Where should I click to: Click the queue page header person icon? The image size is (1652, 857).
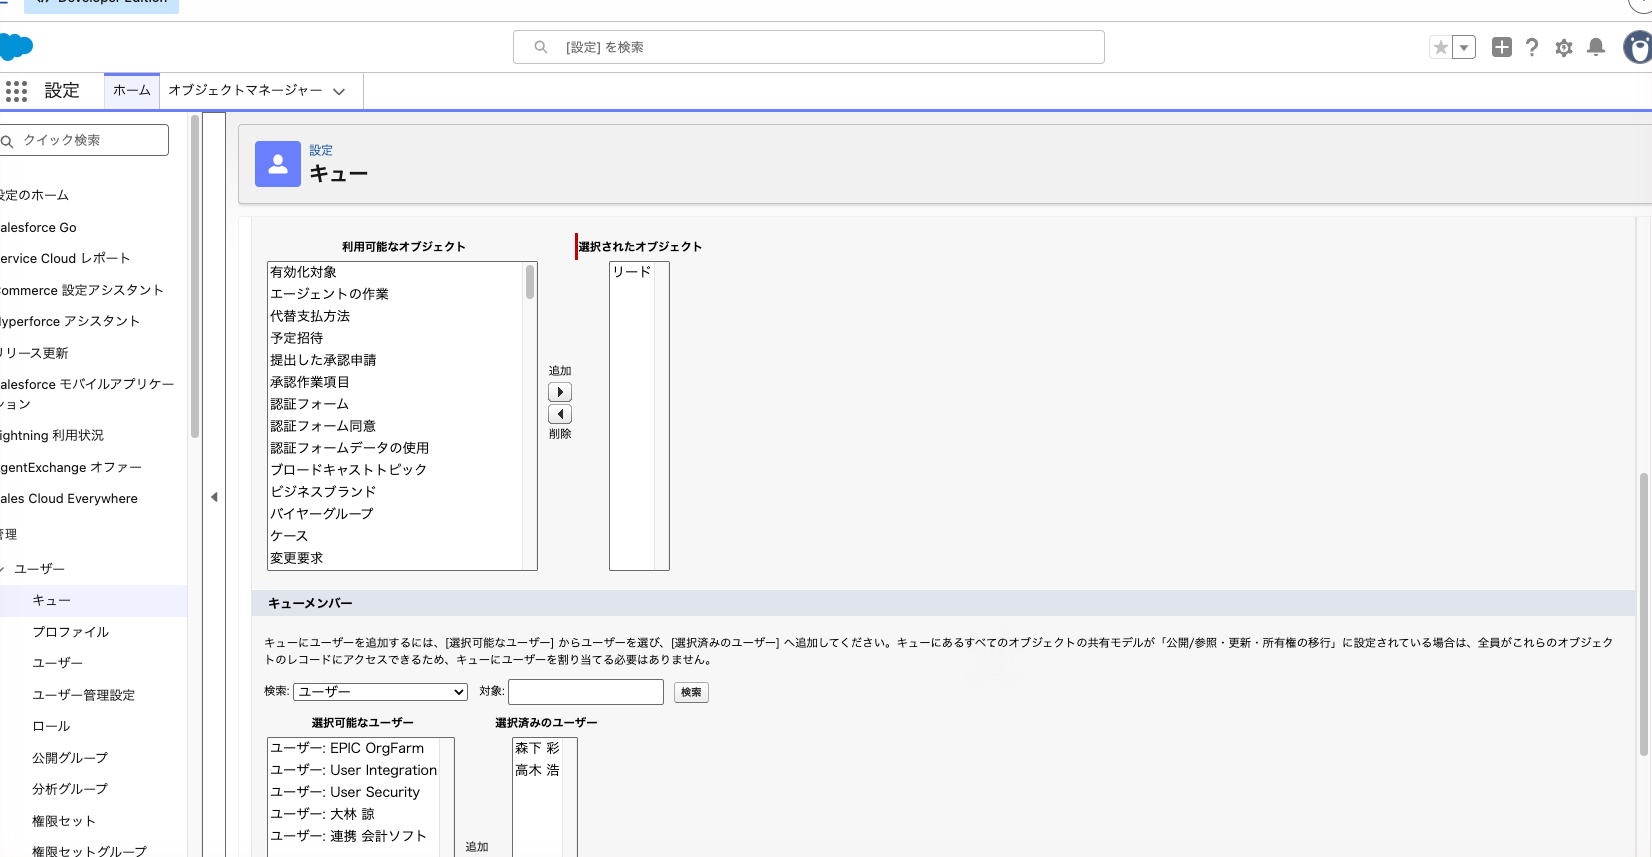coord(278,164)
